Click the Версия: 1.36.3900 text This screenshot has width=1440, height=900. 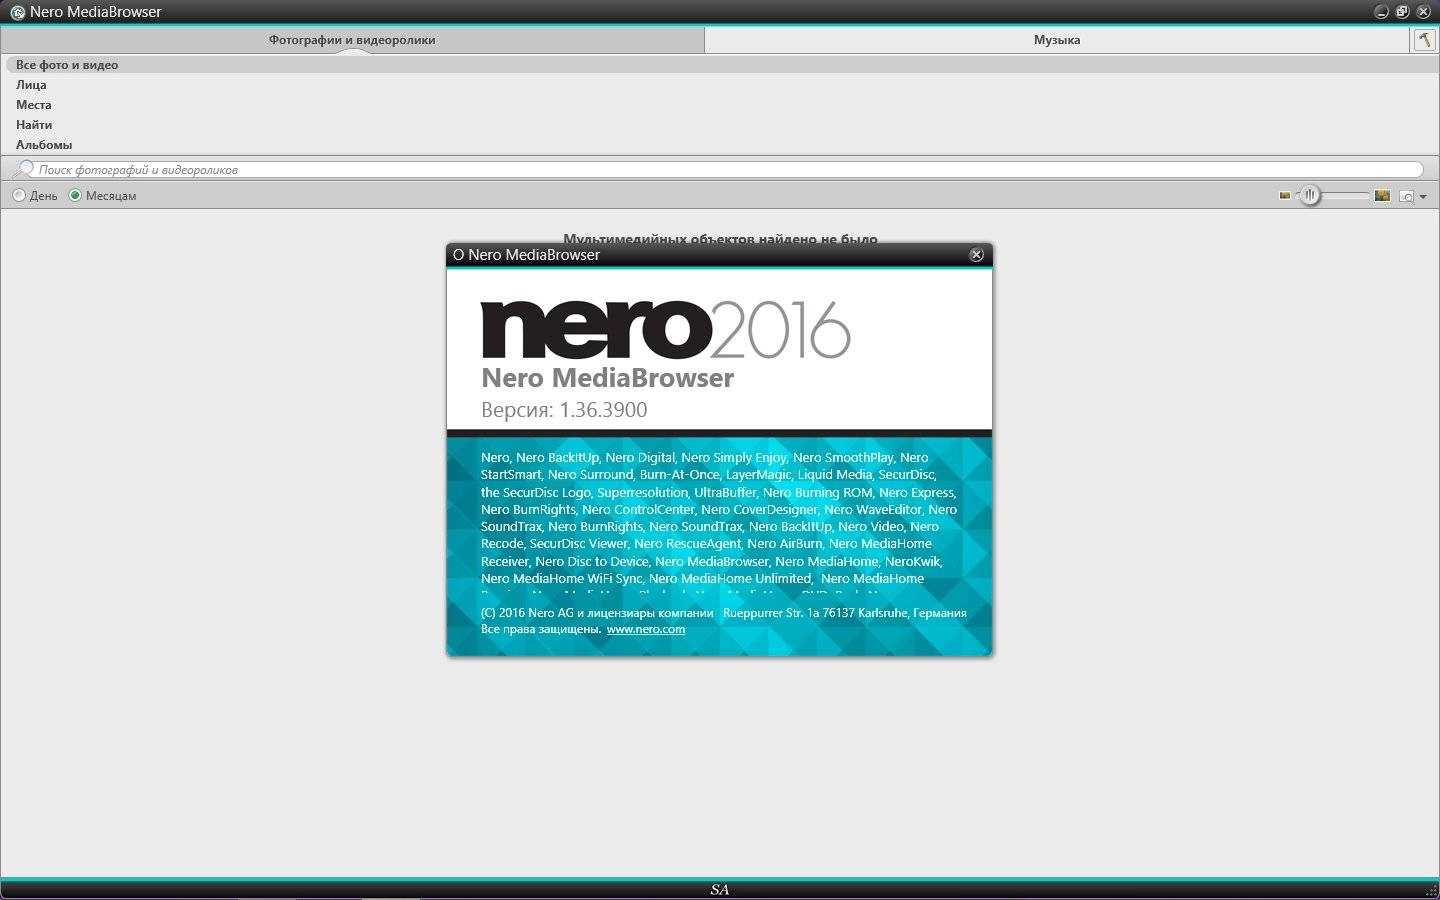564,410
